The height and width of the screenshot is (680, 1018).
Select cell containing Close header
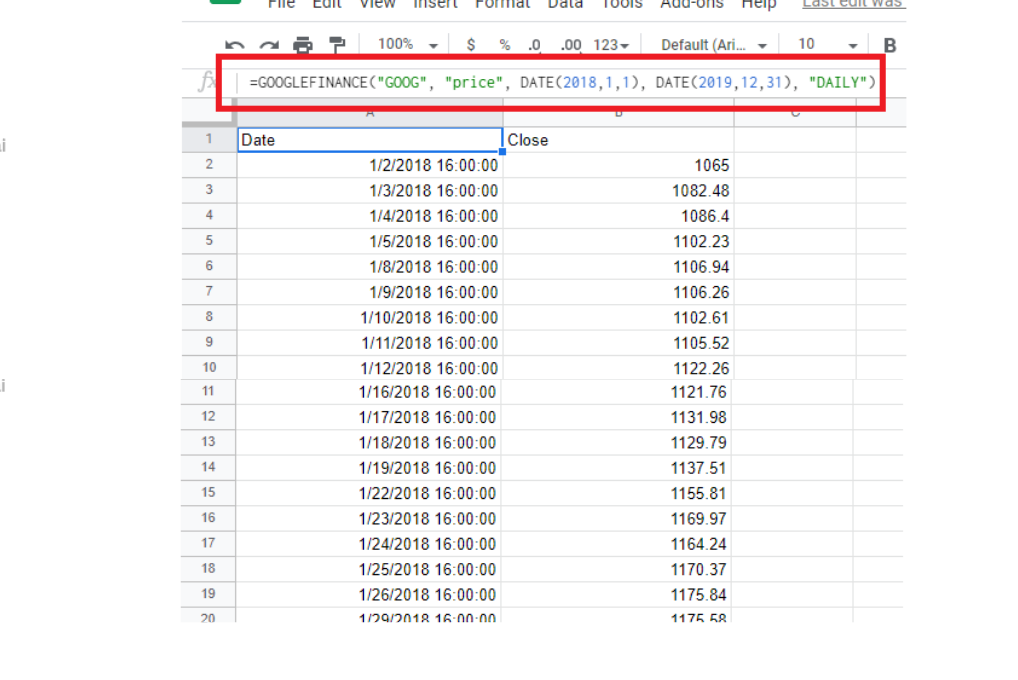click(x=617, y=140)
